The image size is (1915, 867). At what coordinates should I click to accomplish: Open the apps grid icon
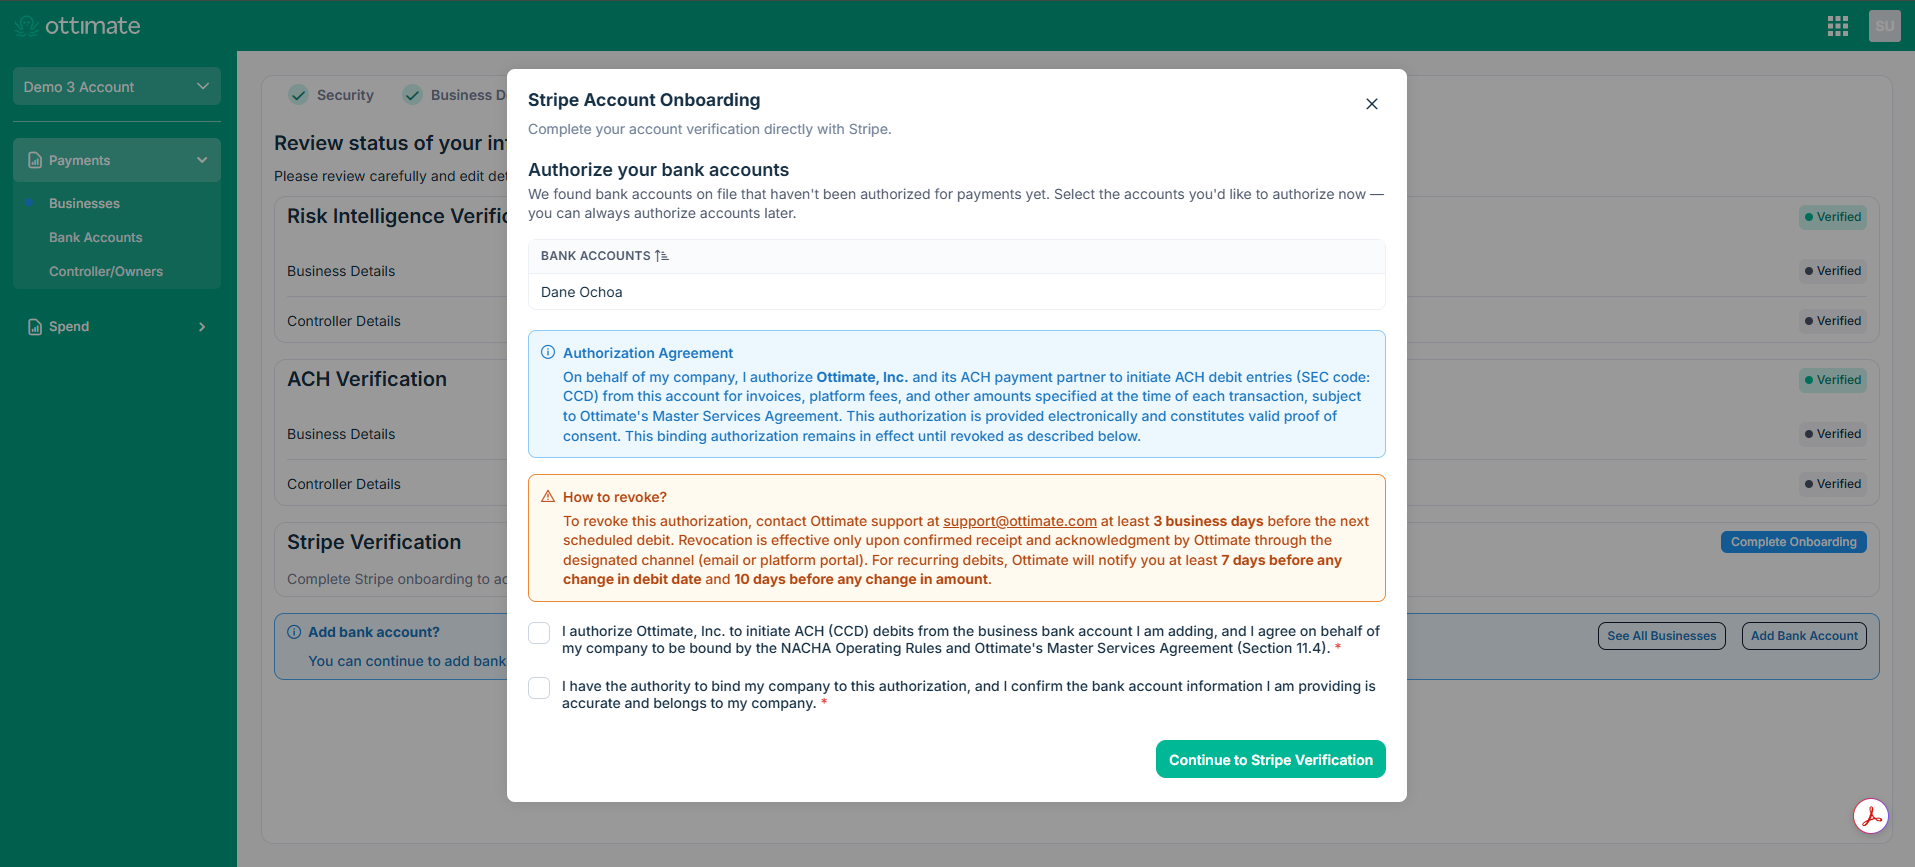[1837, 26]
